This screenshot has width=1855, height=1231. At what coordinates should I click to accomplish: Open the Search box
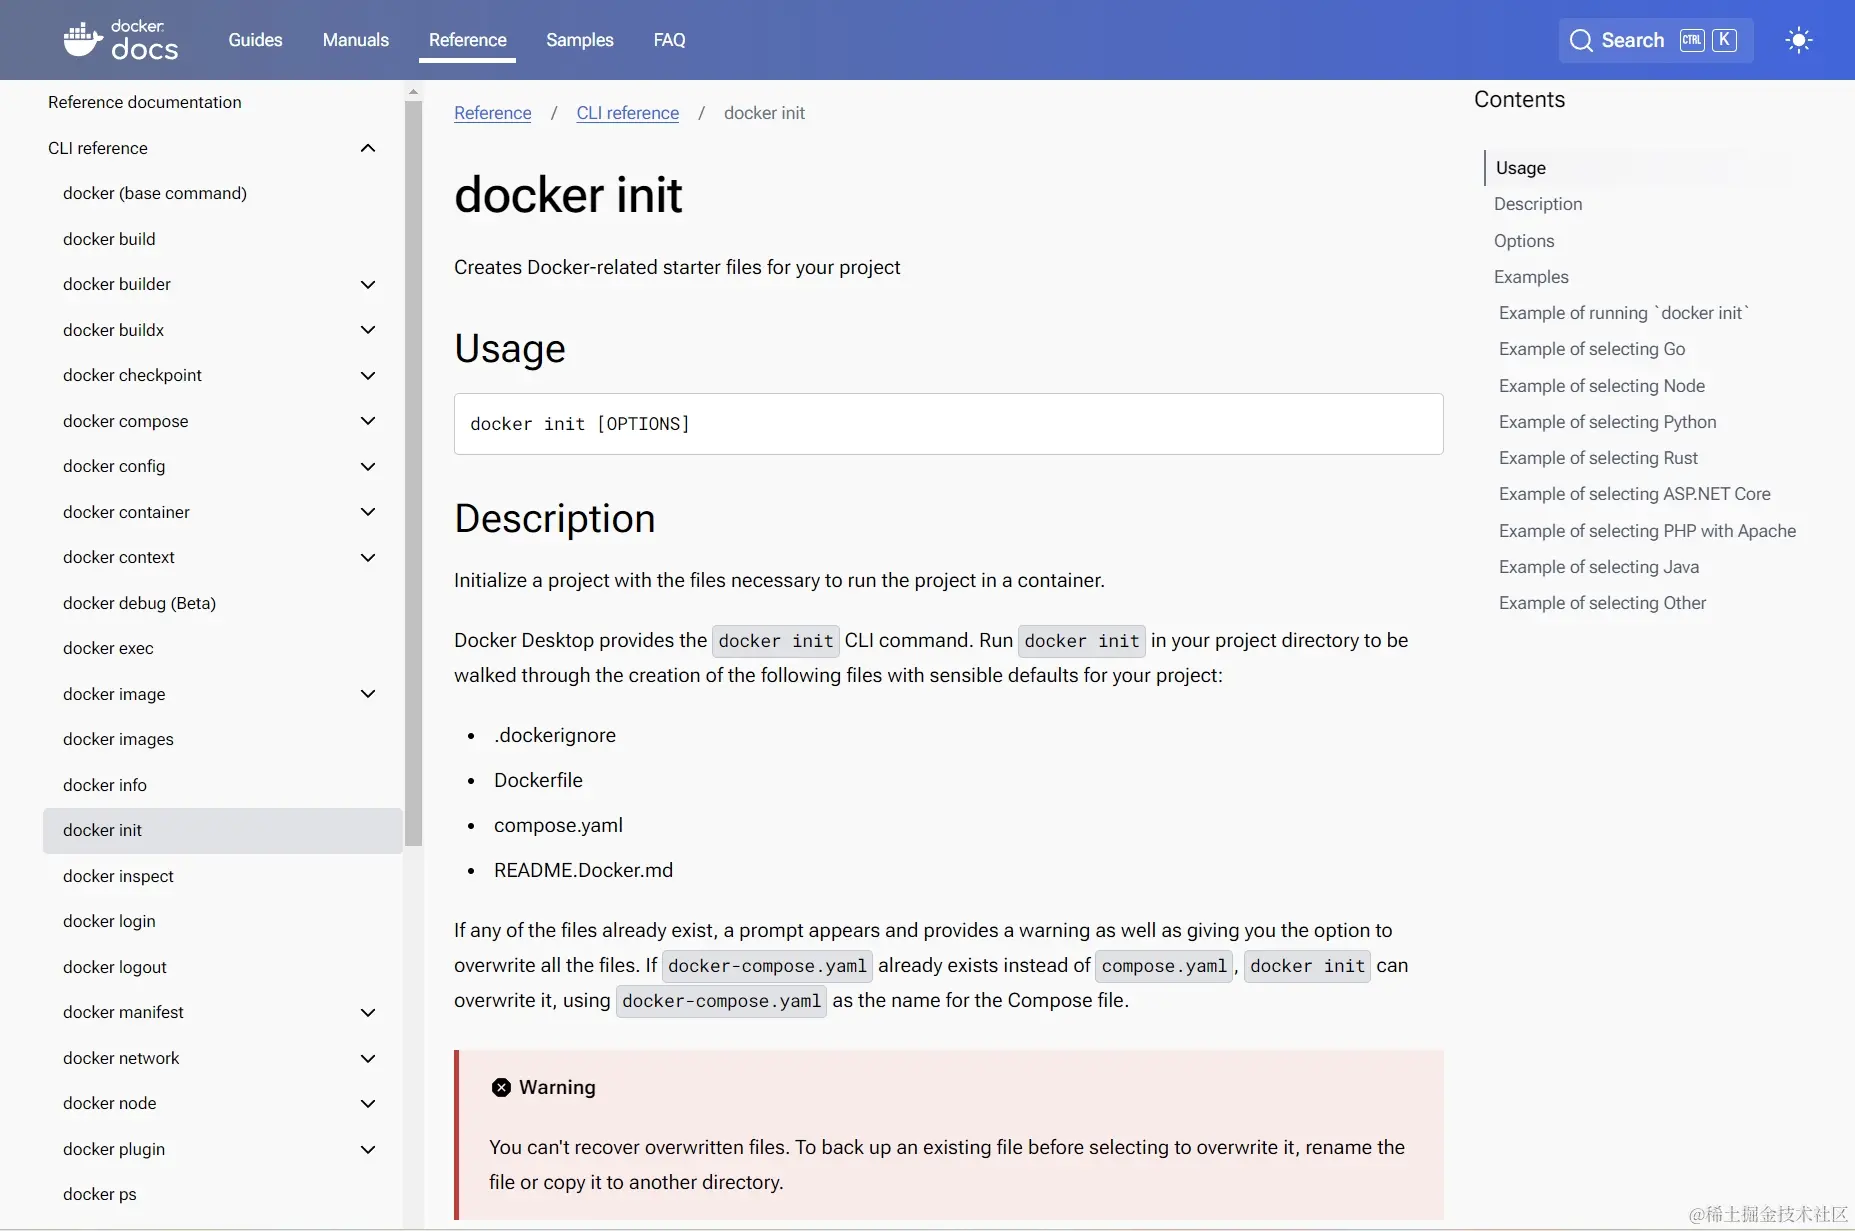[1655, 40]
